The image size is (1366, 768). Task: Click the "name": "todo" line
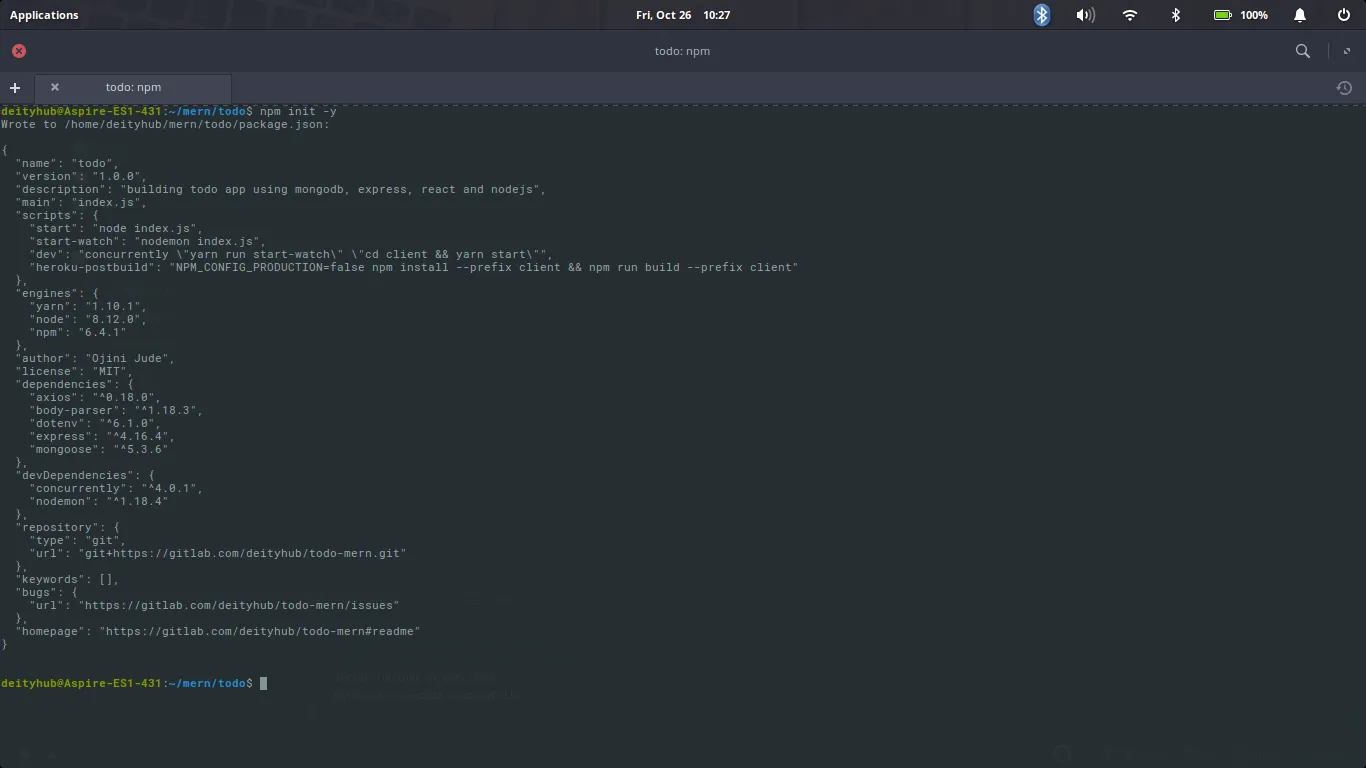pyautogui.click(x=67, y=163)
